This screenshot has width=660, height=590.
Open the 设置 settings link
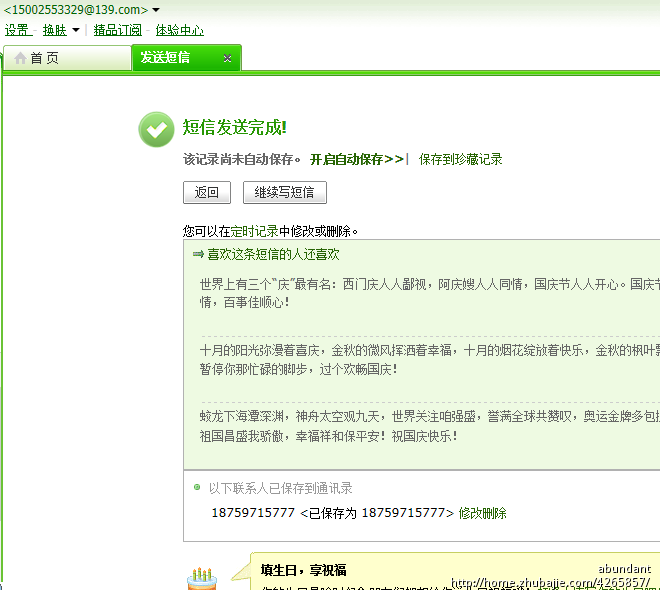coord(18,30)
